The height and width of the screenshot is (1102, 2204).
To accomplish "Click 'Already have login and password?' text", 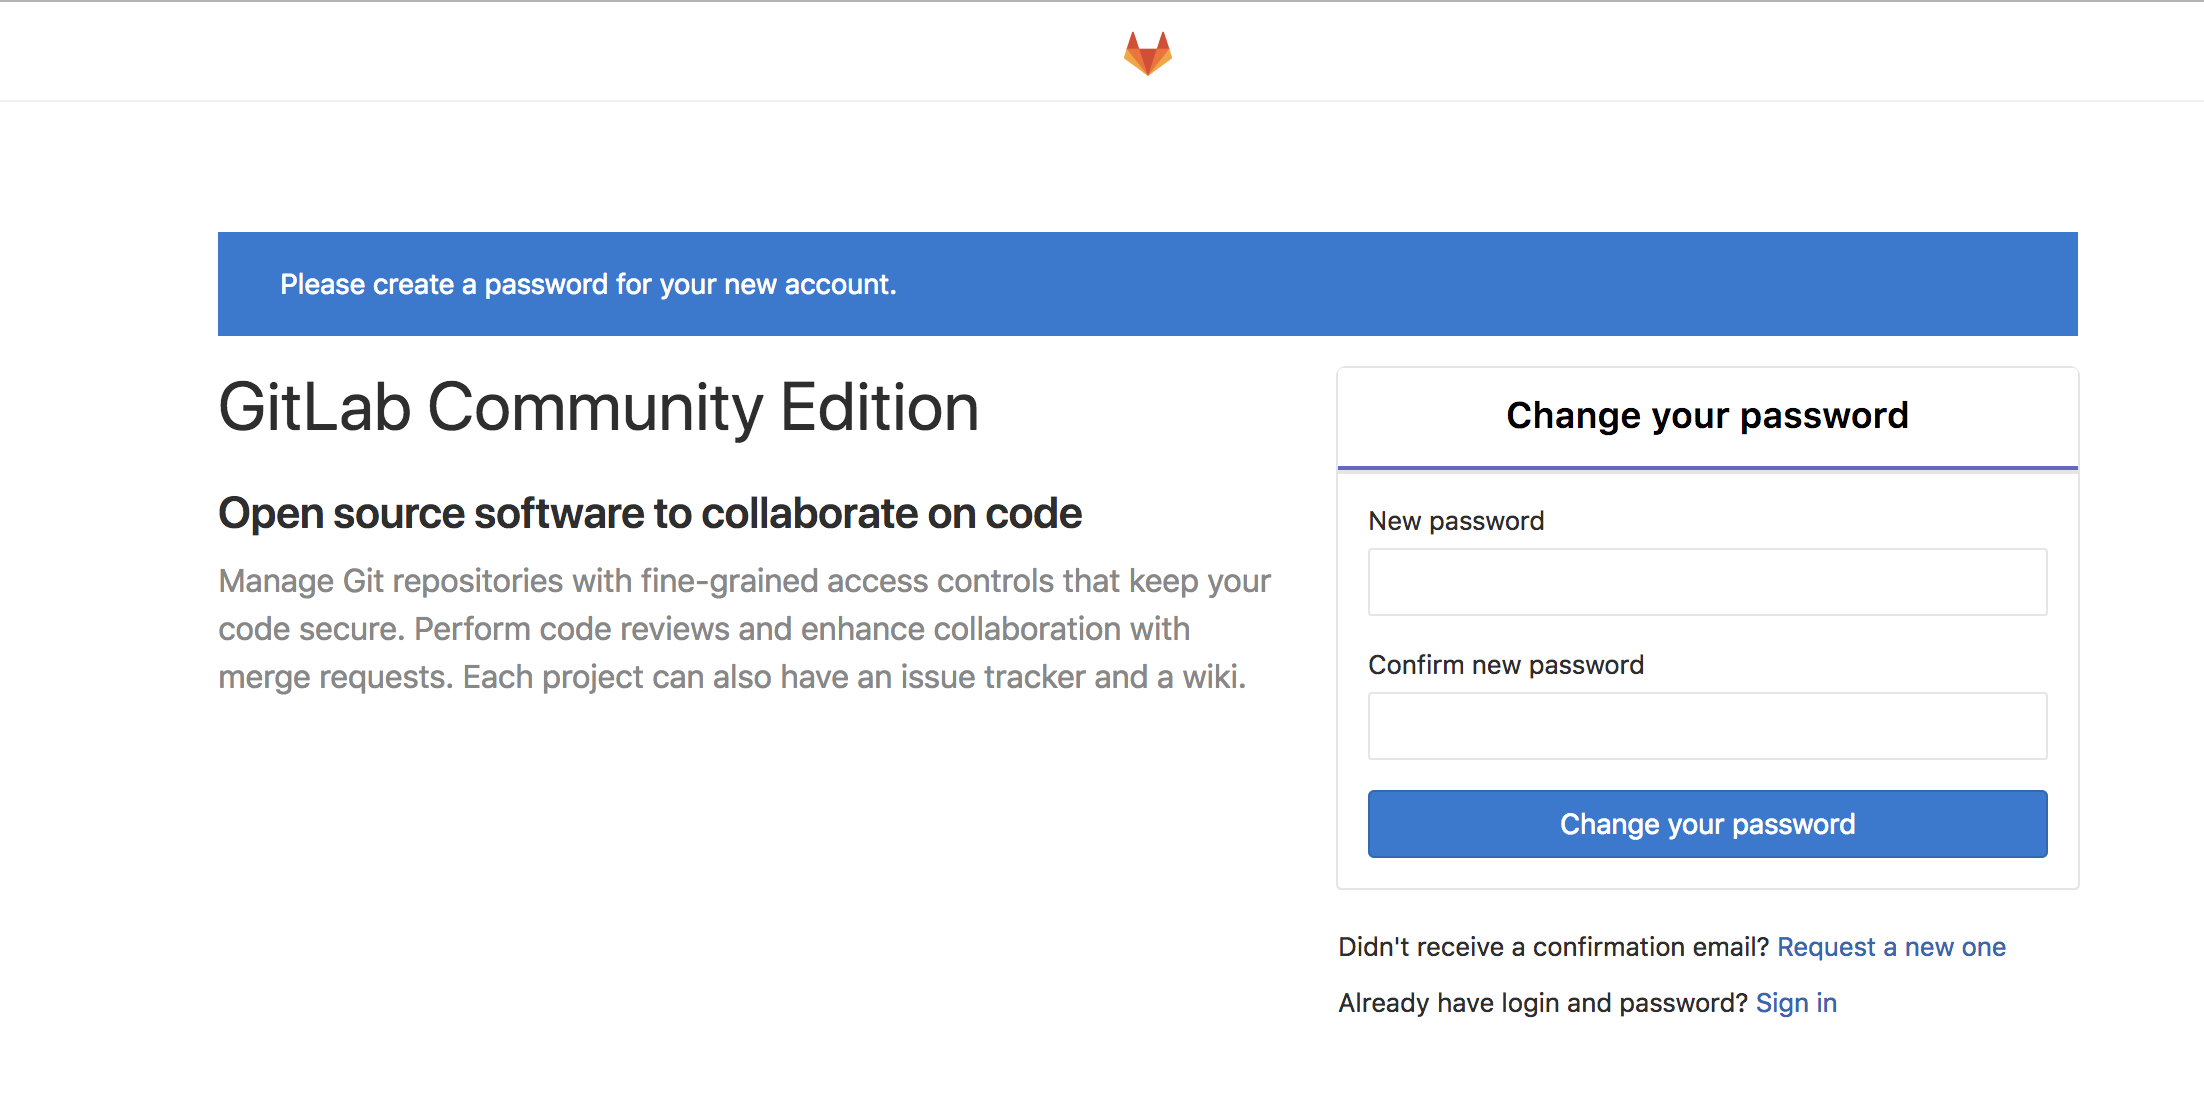I will [1543, 1003].
